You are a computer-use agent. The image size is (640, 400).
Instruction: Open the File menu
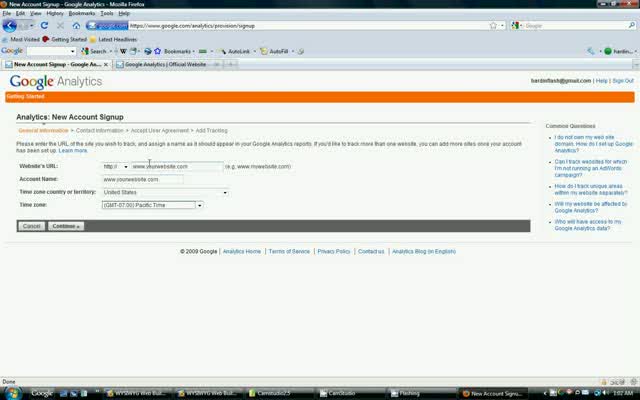click(x=7, y=13)
